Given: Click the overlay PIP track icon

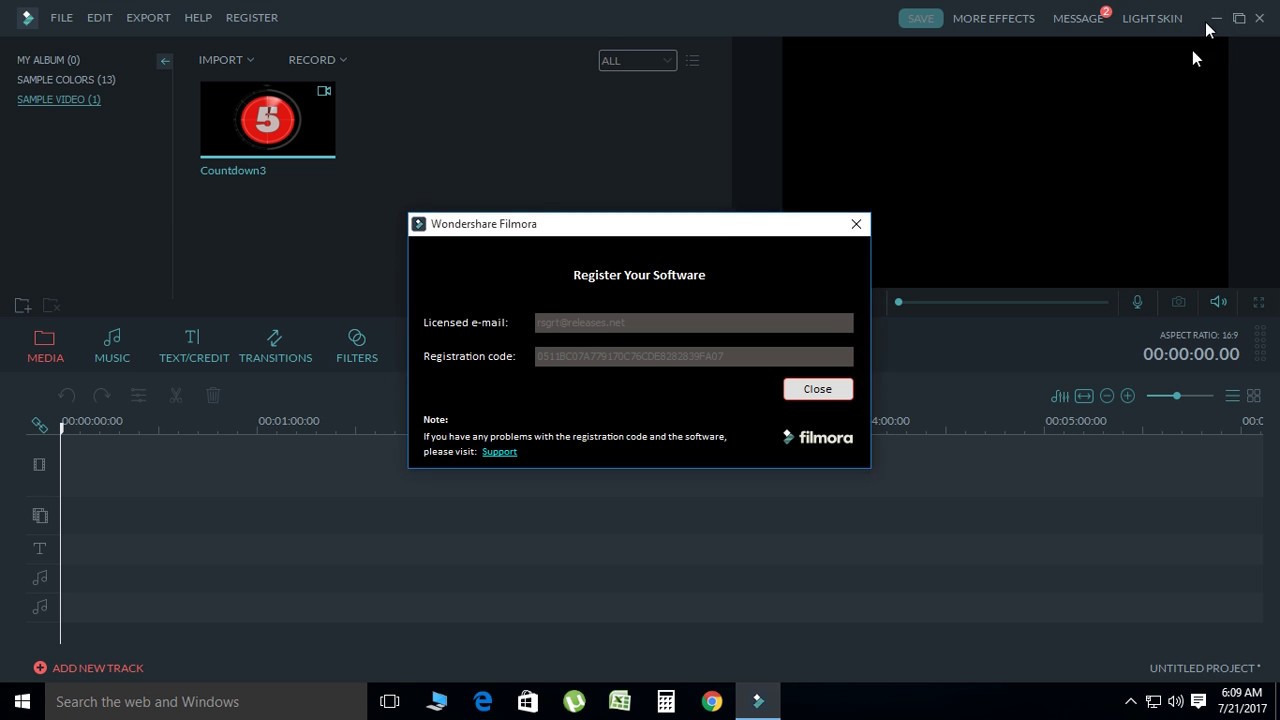Looking at the screenshot, I should pyautogui.click(x=40, y=516).
